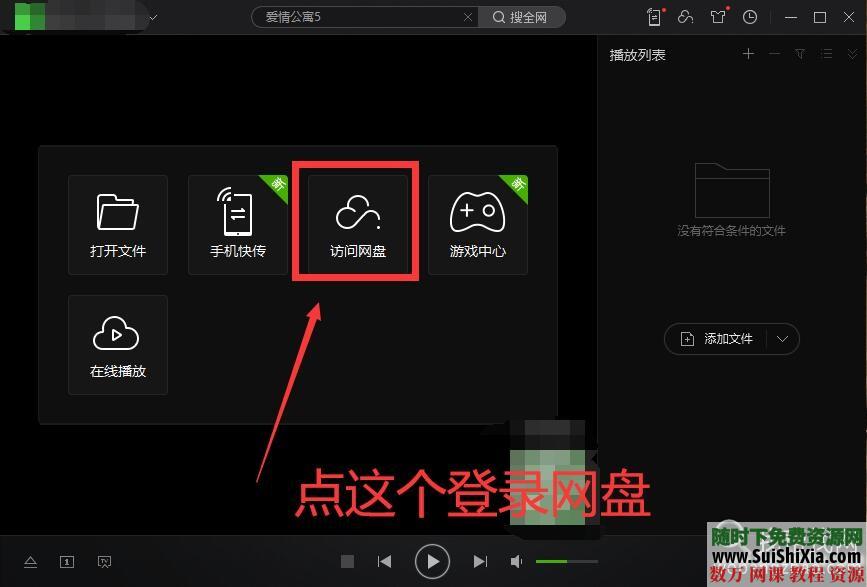
Task: Take a video snapshot via camera icon
Action: click(104, 561)
